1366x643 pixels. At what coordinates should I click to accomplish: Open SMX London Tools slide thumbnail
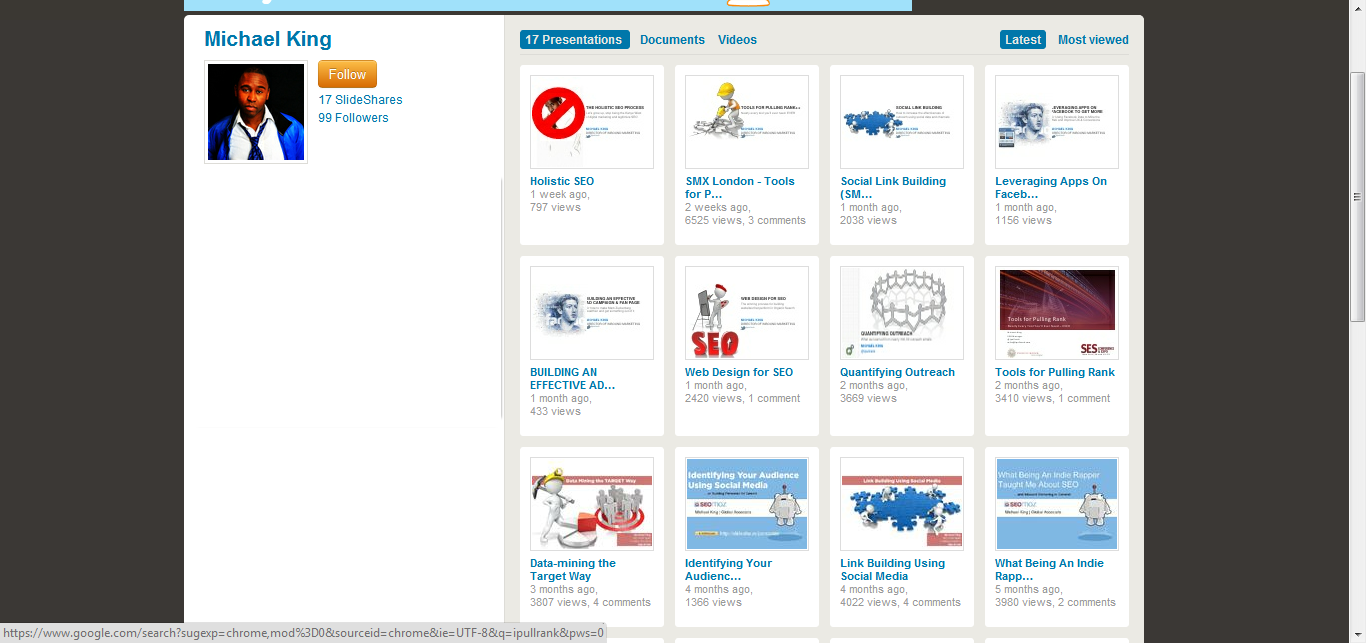(x=747, y=122)
